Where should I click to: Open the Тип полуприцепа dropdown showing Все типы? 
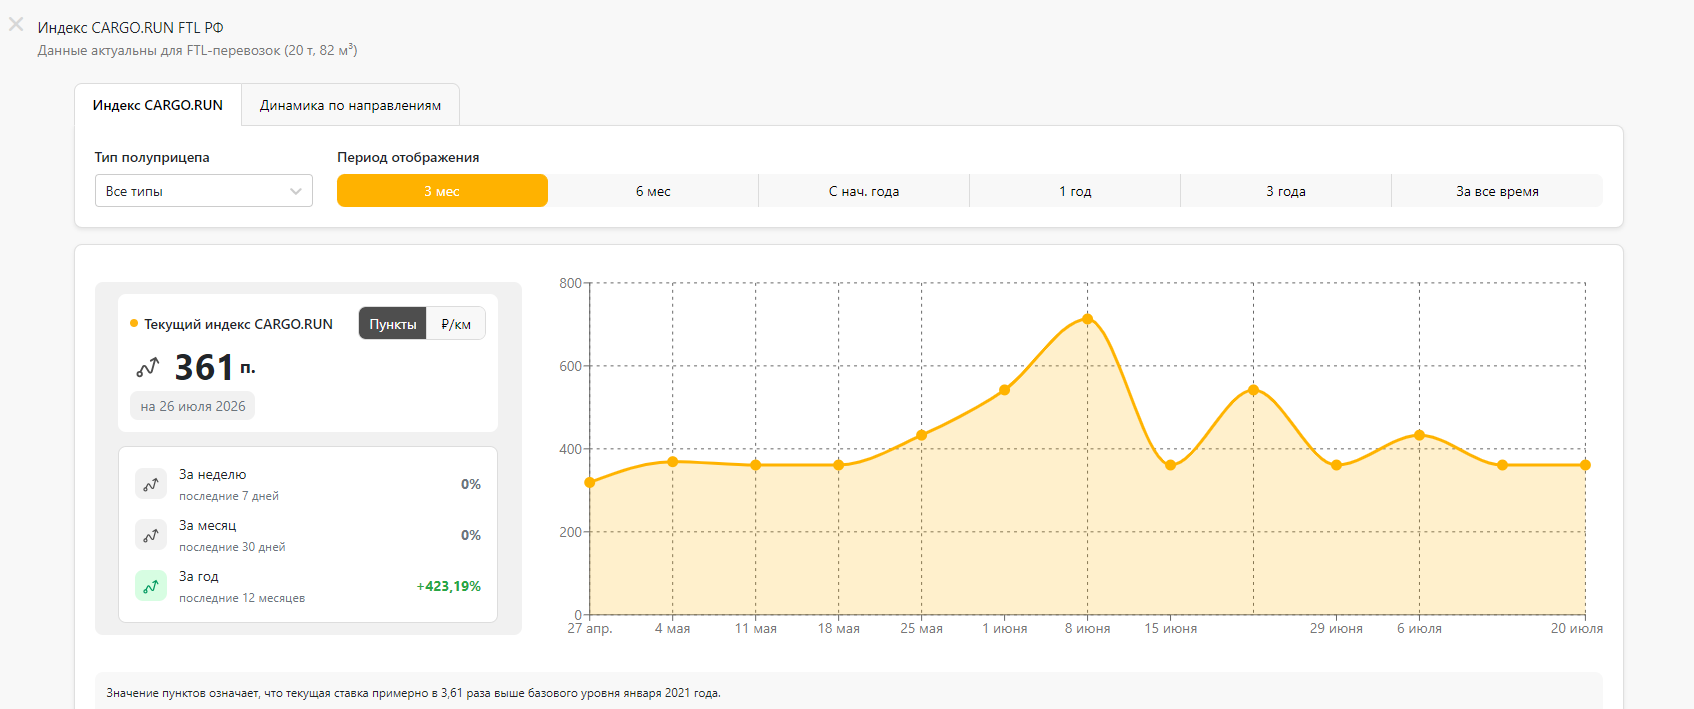pos(204,191)
